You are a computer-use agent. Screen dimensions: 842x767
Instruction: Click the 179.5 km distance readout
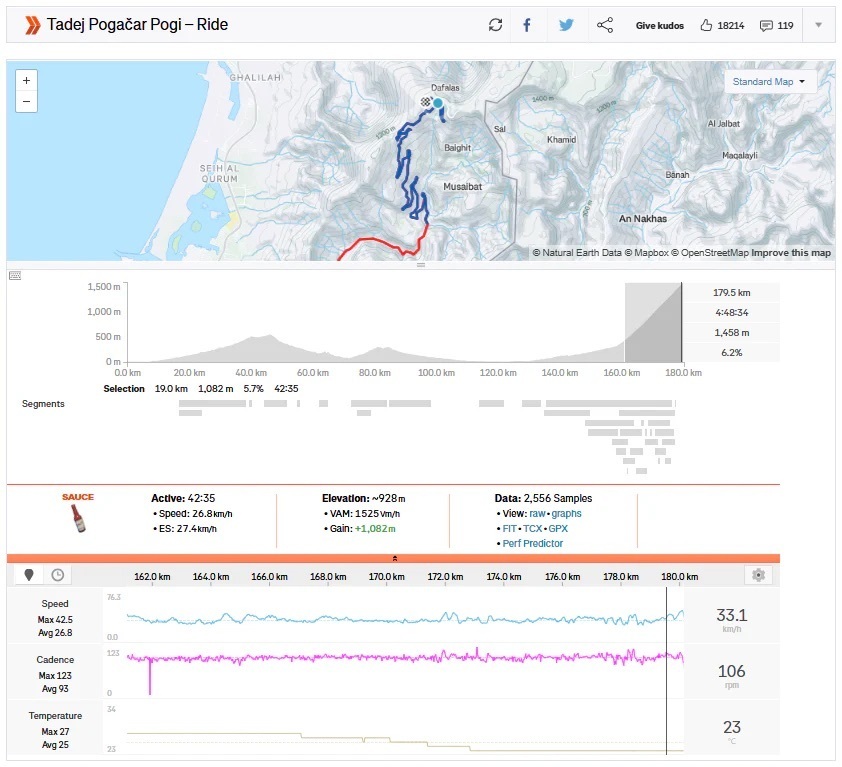click(731, 293)
